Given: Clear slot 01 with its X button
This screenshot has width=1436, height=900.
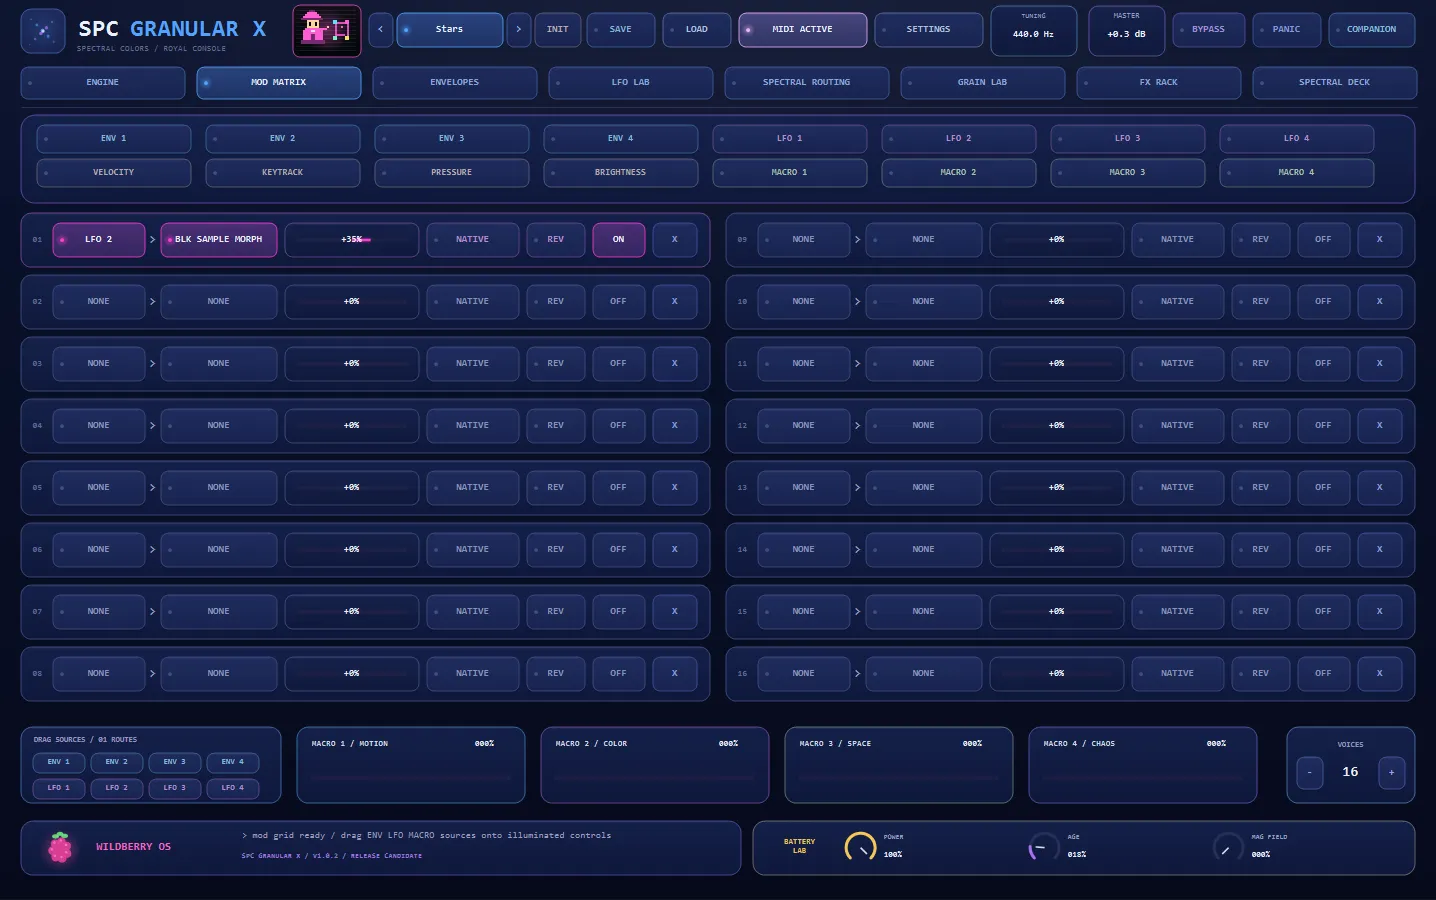Looking at the screenshot, I should point(675,240).
